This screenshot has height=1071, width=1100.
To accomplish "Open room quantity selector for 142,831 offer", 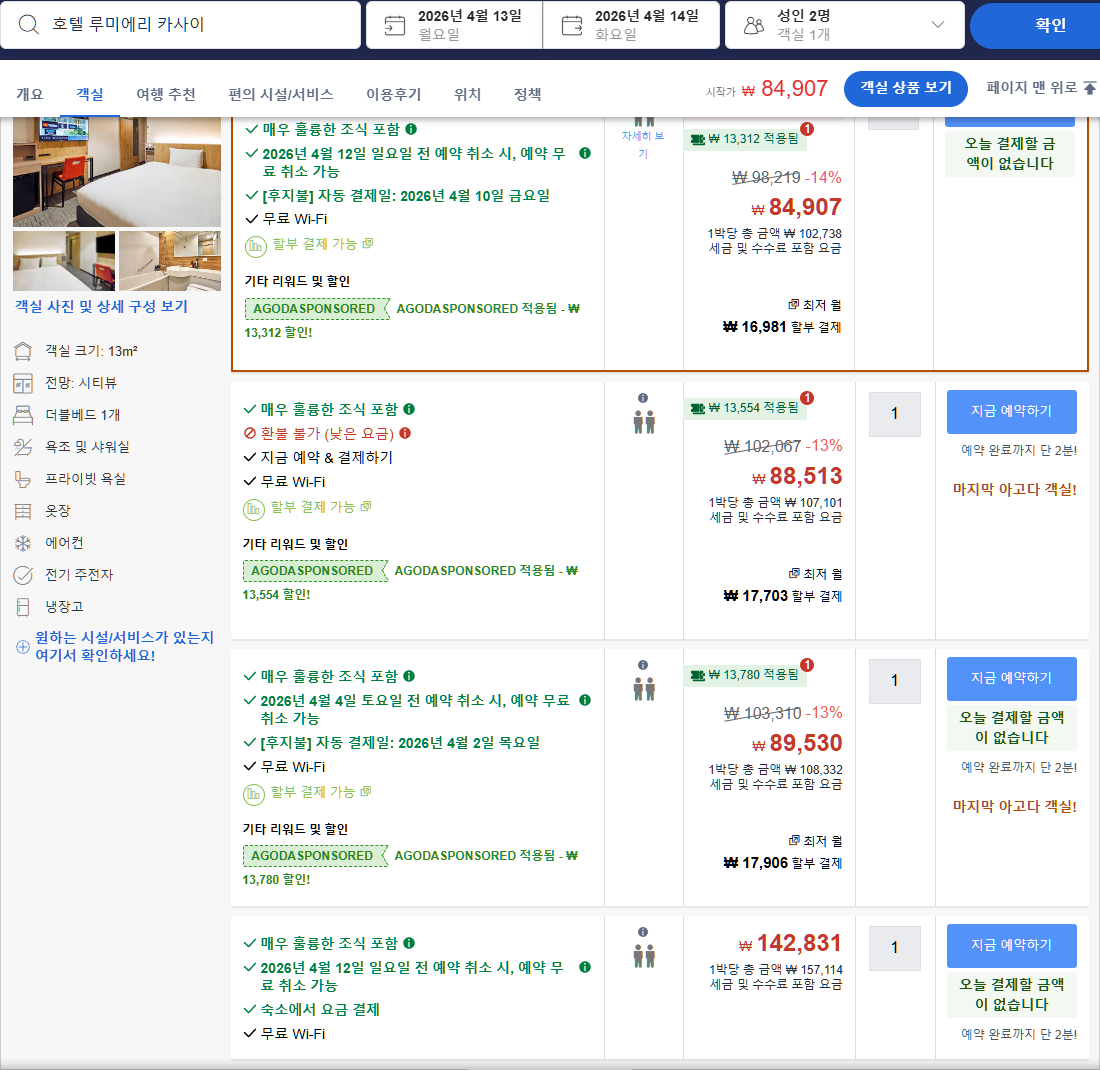I will pos(894,948).
